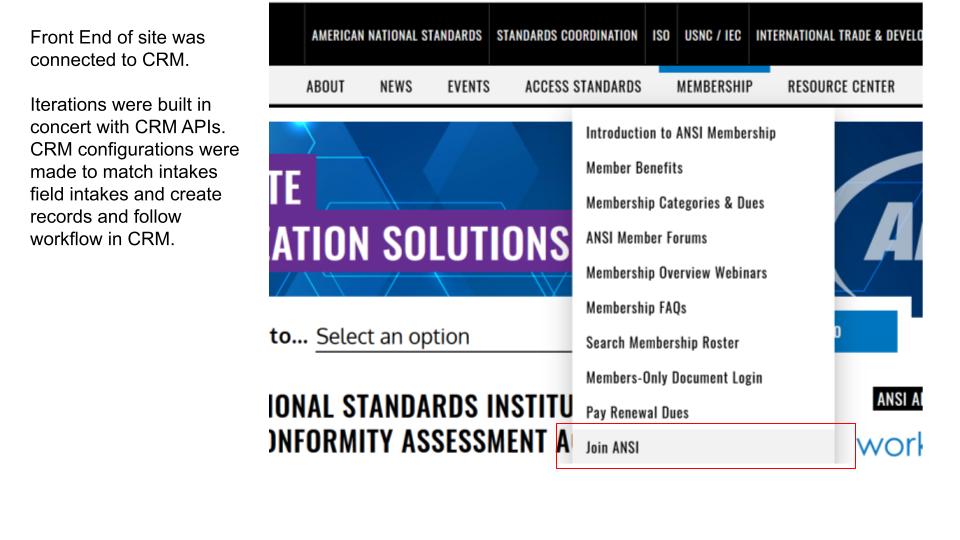This screenshot has width=960, height=540.
Task: Open ANSI Member Forums
Action: pos(646,238)
